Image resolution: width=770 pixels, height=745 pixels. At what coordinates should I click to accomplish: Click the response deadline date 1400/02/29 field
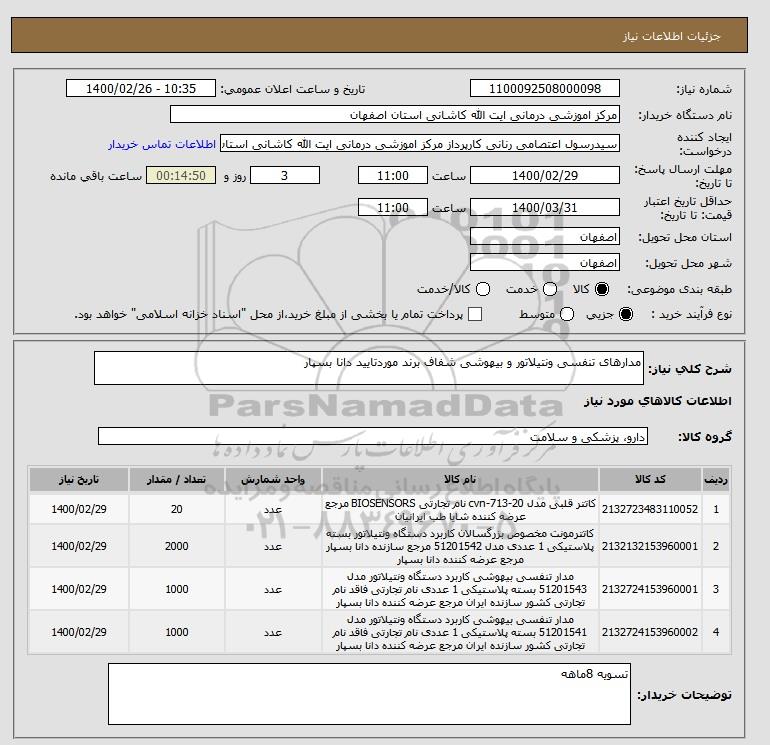pyautogui.click(x=545, y=176)
